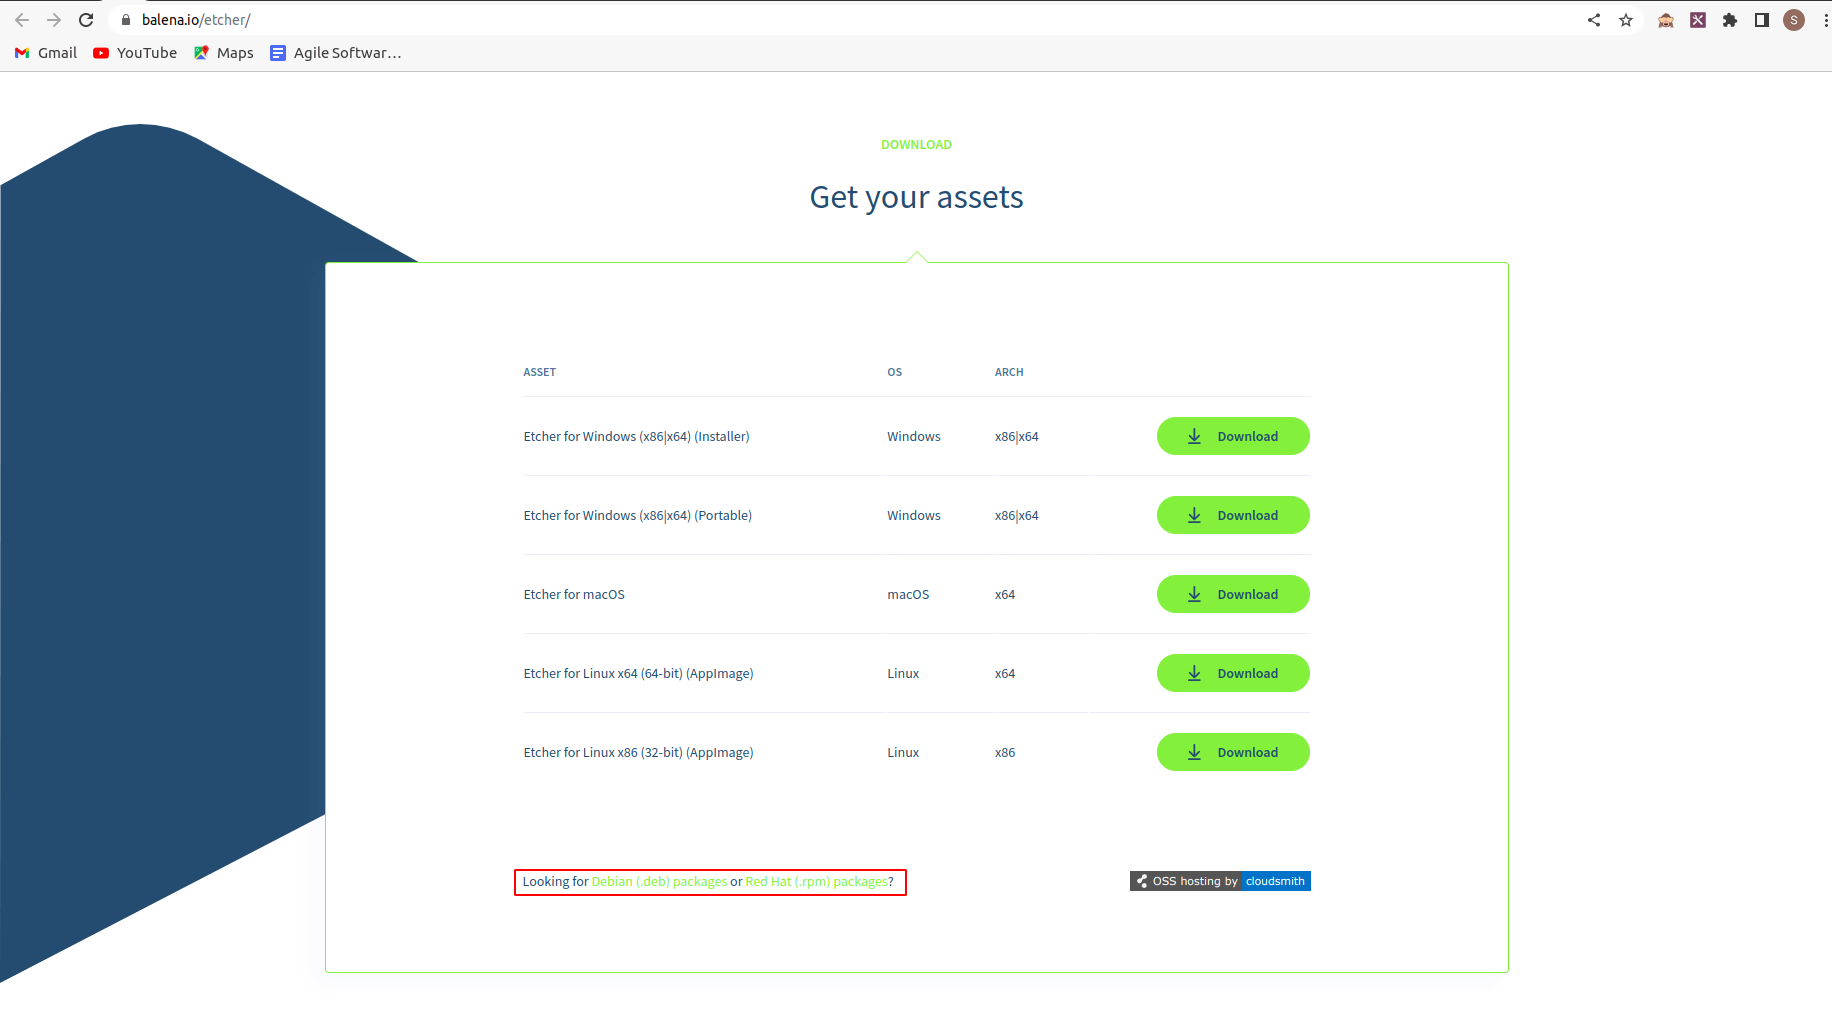Click the 'x86' arch cell in Linux row
Viewport: 1832px width, 1010px height.
[x=1005, y=753]
